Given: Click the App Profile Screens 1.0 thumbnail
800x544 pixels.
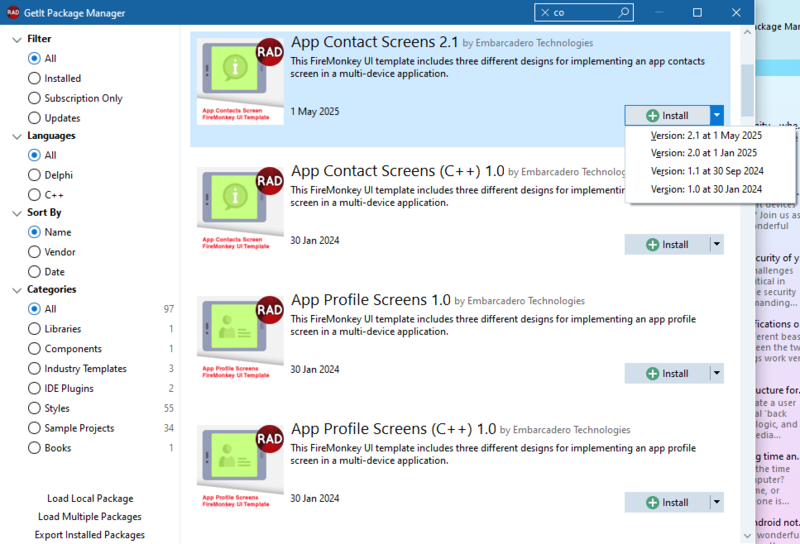Looking at the screenshot, I should pyautogui.click(x=240, y=340).
